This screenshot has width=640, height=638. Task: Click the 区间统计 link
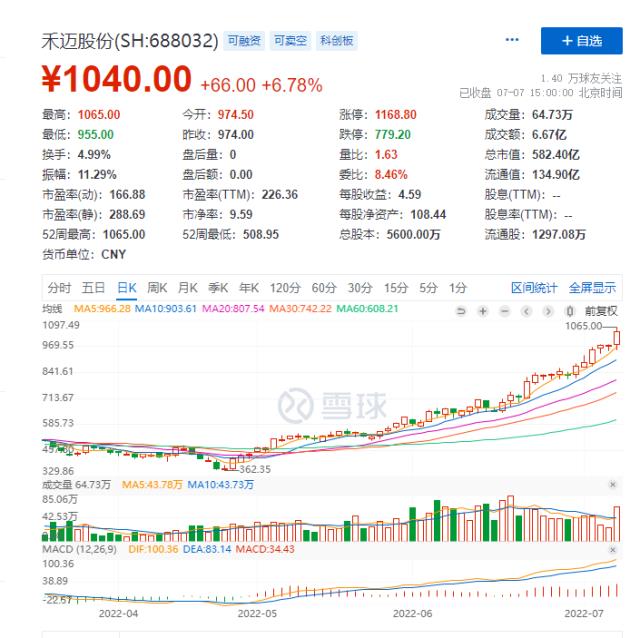click(534, 288)
